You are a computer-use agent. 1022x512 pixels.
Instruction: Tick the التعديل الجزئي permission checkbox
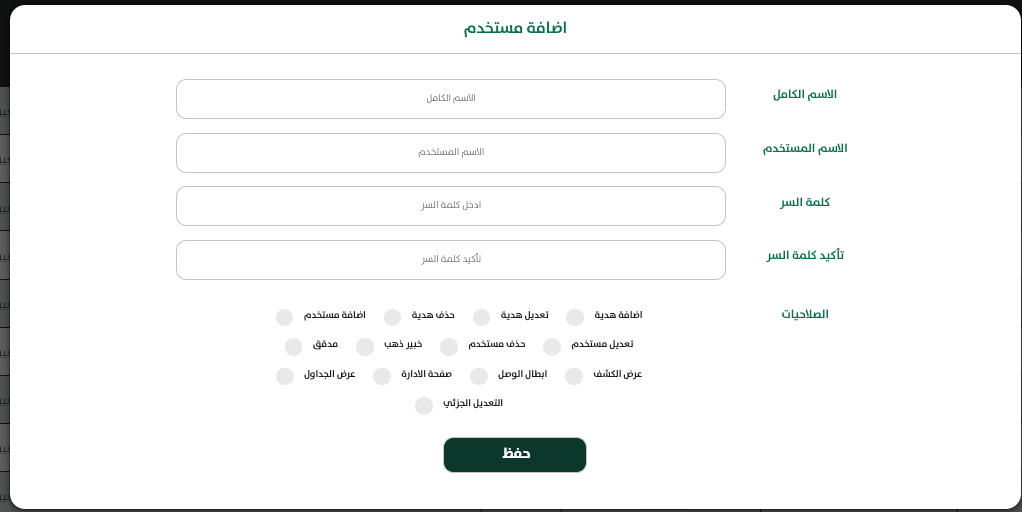point(424,406)
